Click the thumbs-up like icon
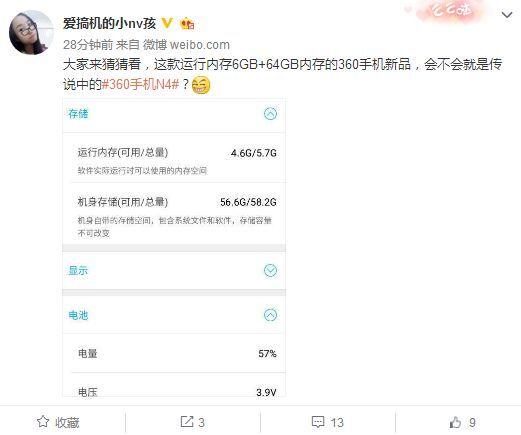The image size is (521, 435). 455,422
